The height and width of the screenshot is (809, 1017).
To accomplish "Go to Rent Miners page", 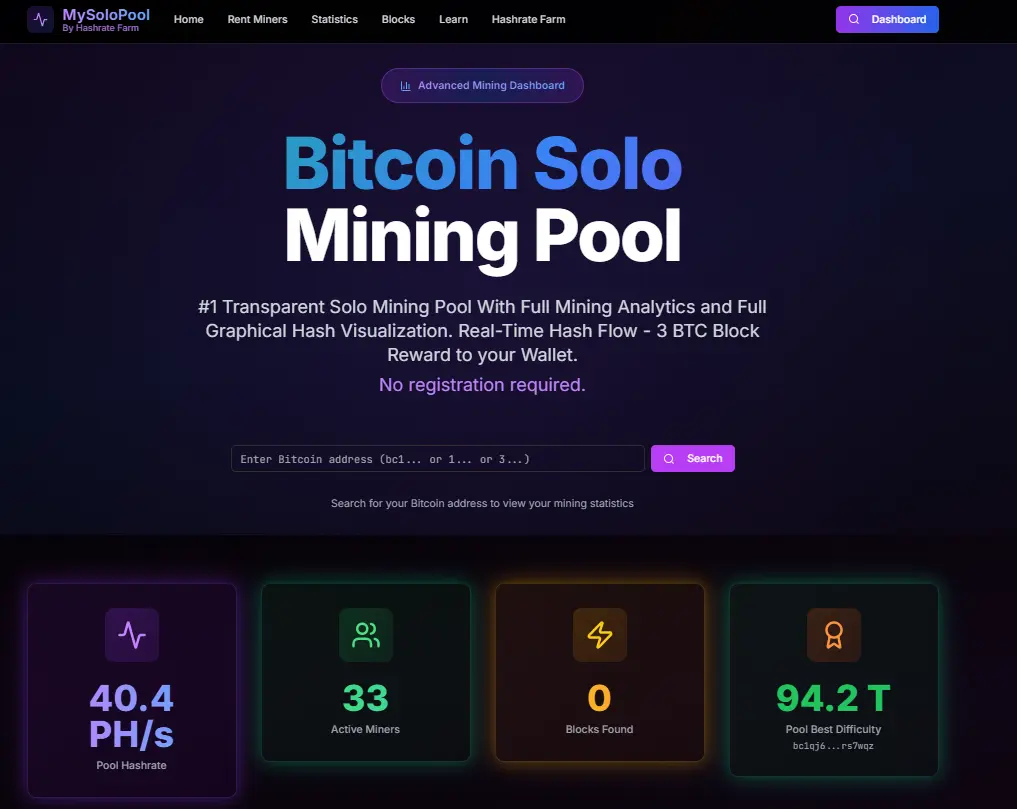I will click(x=257, y=20).
